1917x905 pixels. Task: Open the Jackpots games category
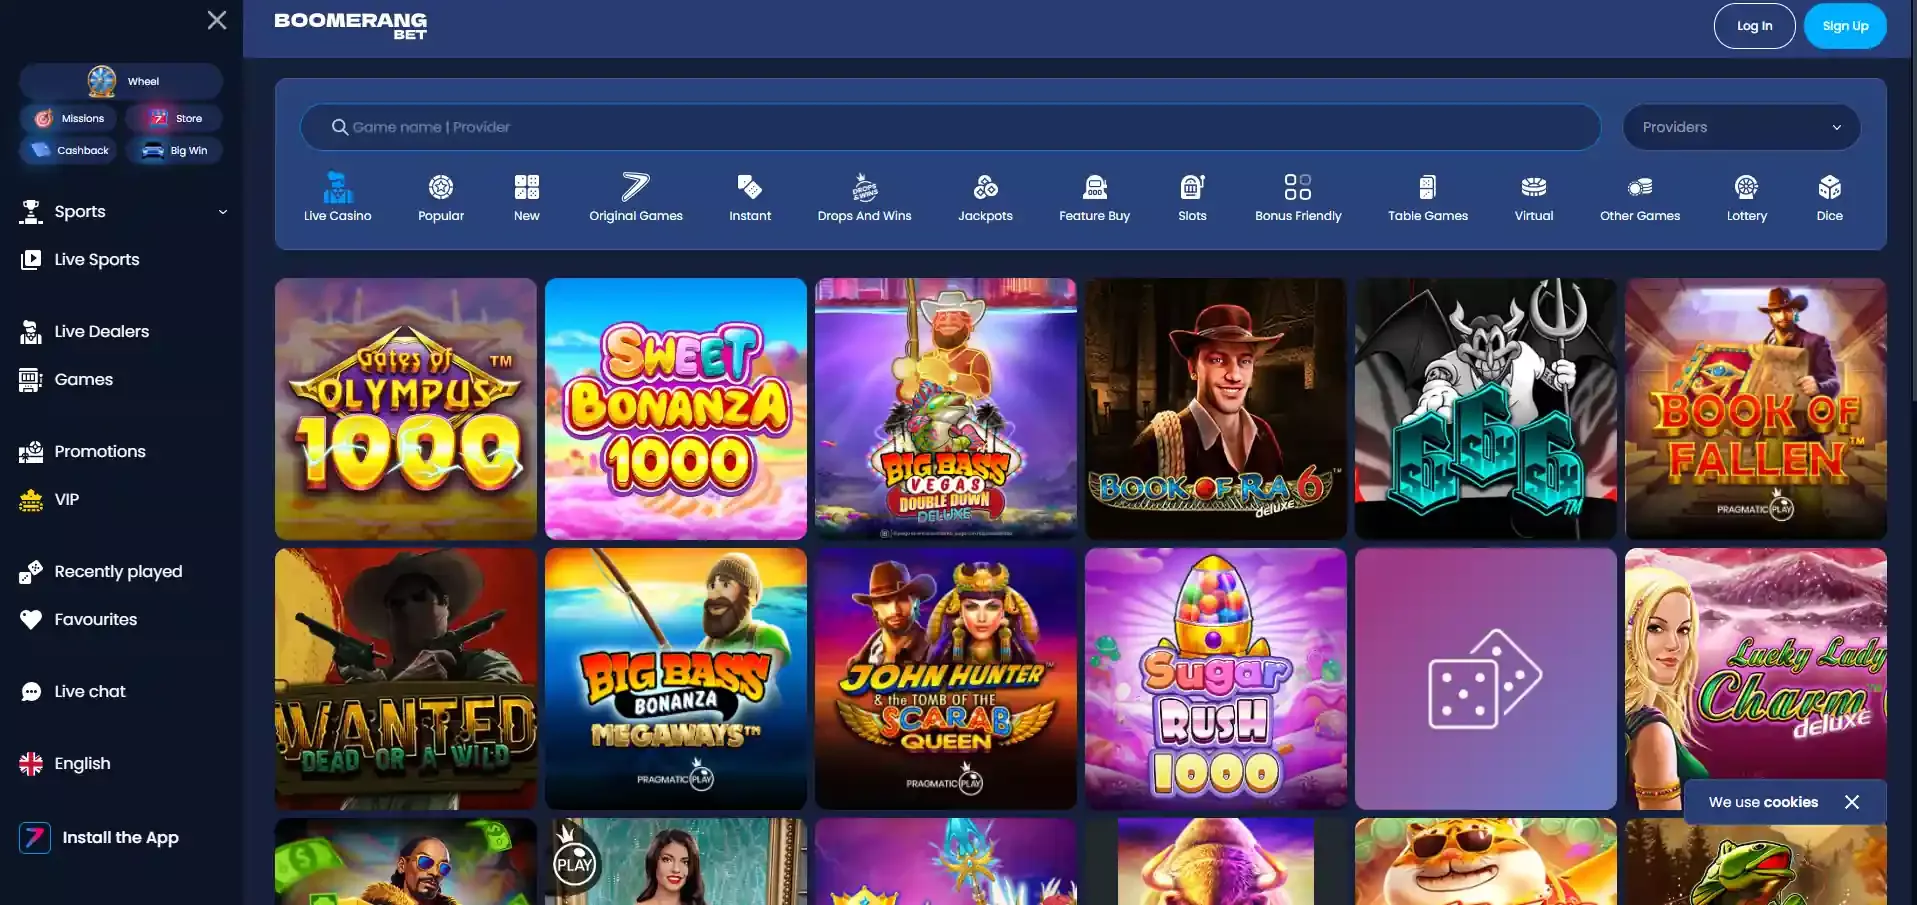(985, 196)
